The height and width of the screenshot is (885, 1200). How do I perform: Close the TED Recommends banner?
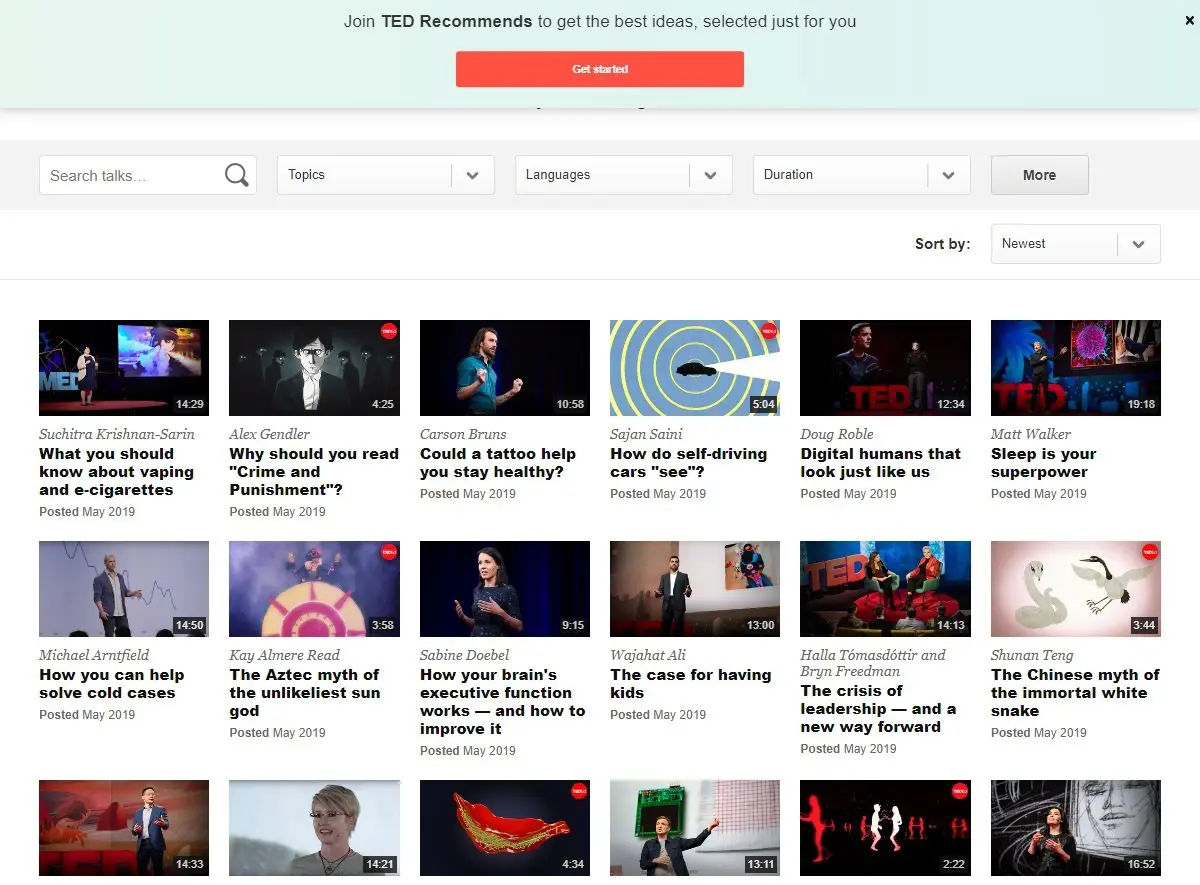(1189, 20)
